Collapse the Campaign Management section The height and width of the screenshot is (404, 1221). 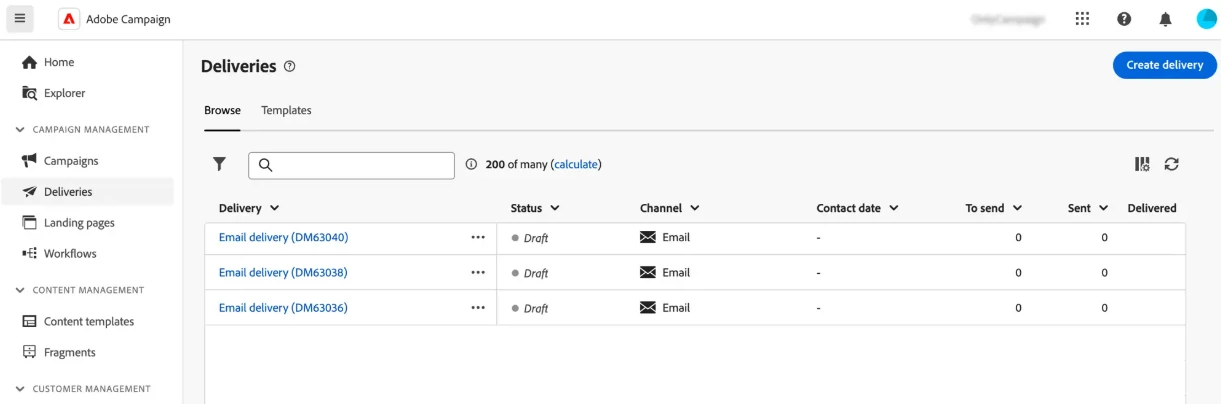[x=20, y=129]
